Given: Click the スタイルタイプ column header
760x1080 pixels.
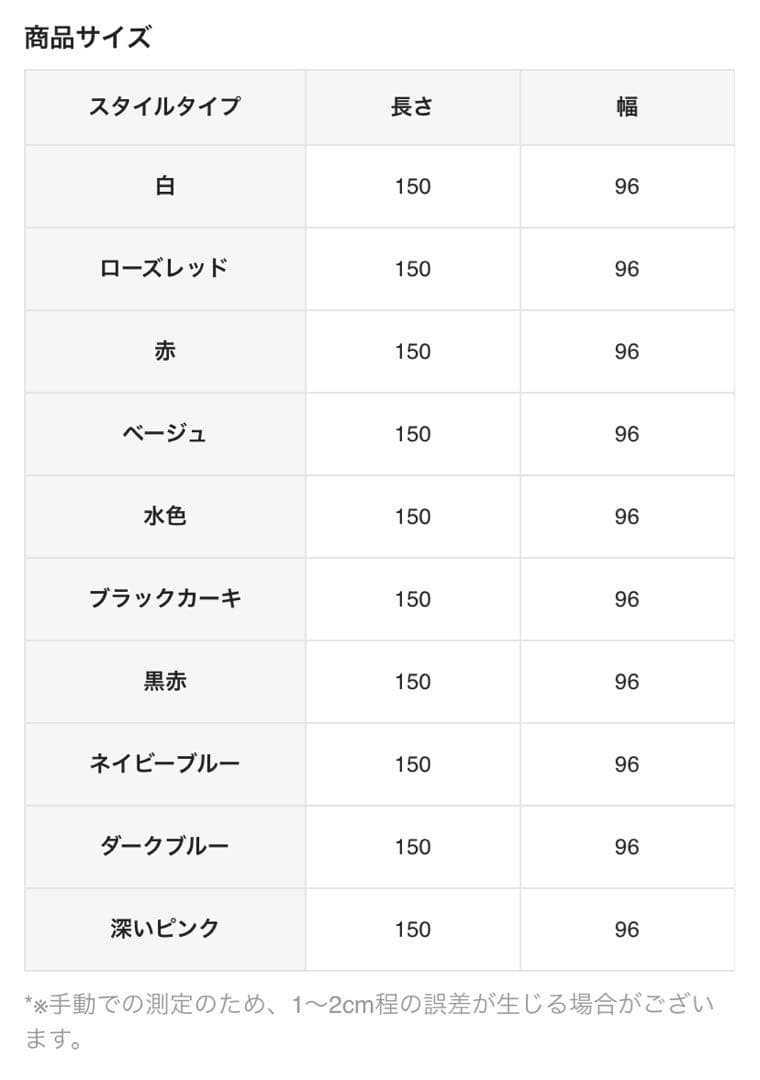Looking at the screenshot, I should [165, 106].
